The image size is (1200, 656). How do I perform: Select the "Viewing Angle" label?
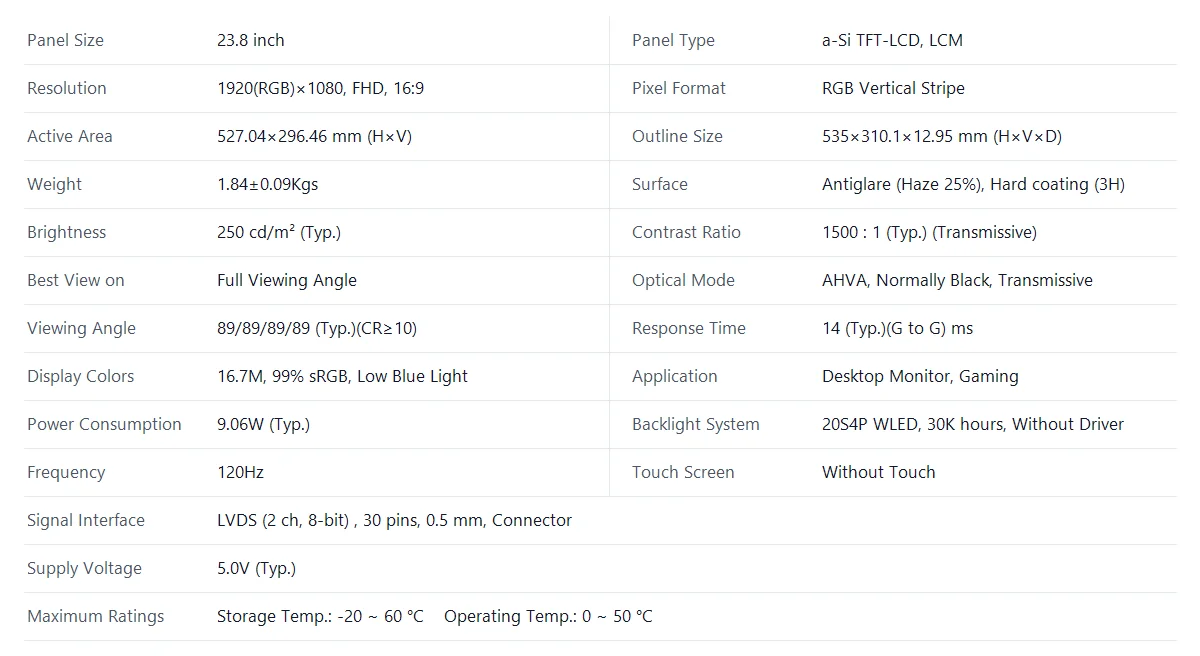[81, 328]
